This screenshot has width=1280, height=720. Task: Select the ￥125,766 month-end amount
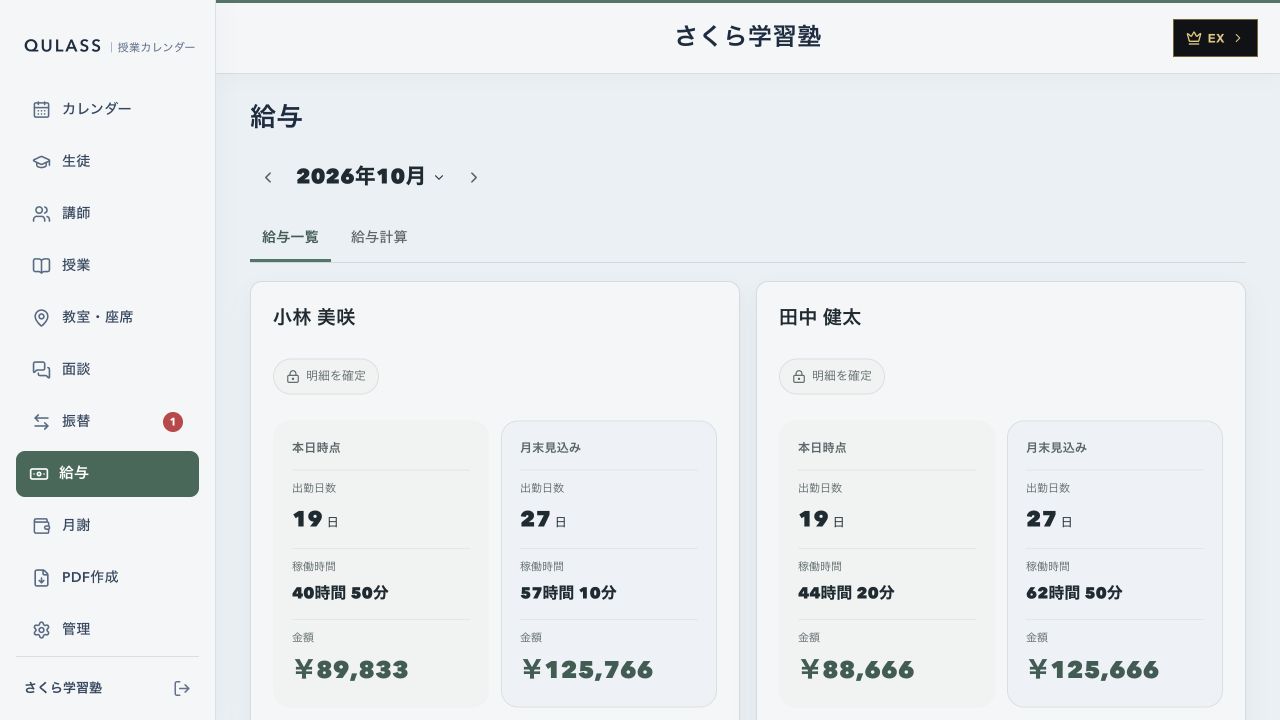(x=587, y=669)
